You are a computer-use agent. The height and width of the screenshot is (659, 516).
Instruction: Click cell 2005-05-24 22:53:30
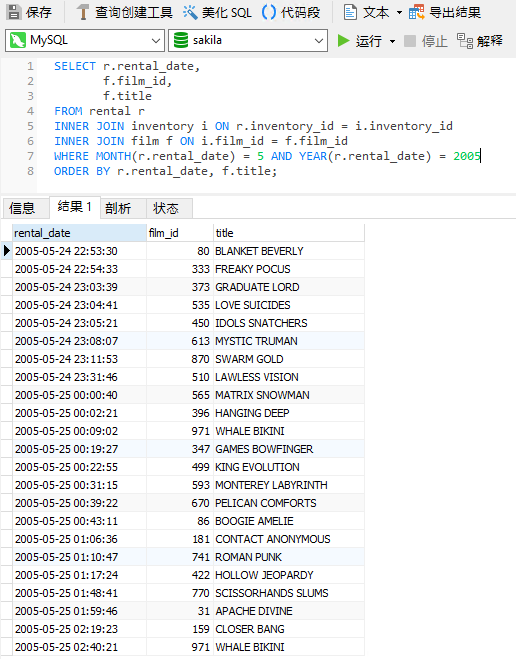[79, 251]
